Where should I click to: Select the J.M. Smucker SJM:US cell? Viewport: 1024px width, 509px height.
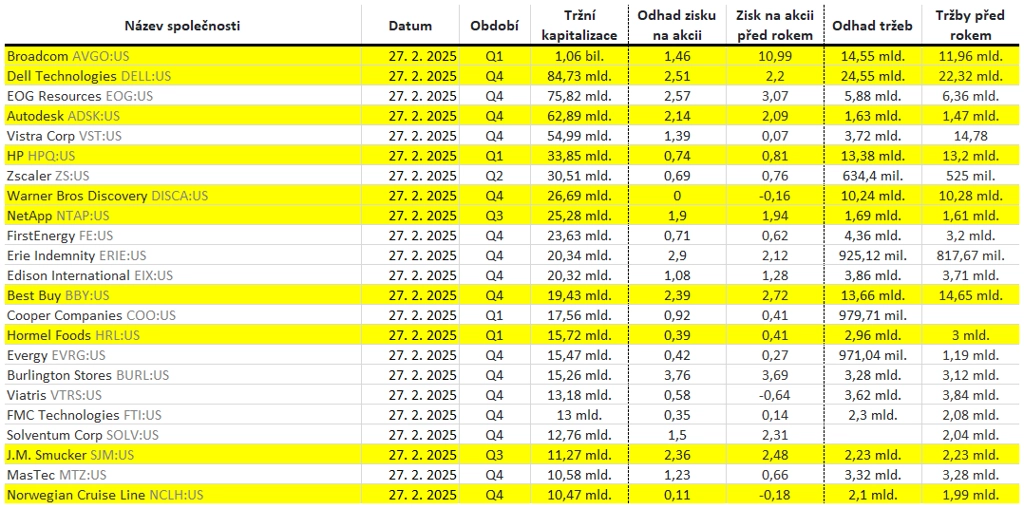[182, 455]
